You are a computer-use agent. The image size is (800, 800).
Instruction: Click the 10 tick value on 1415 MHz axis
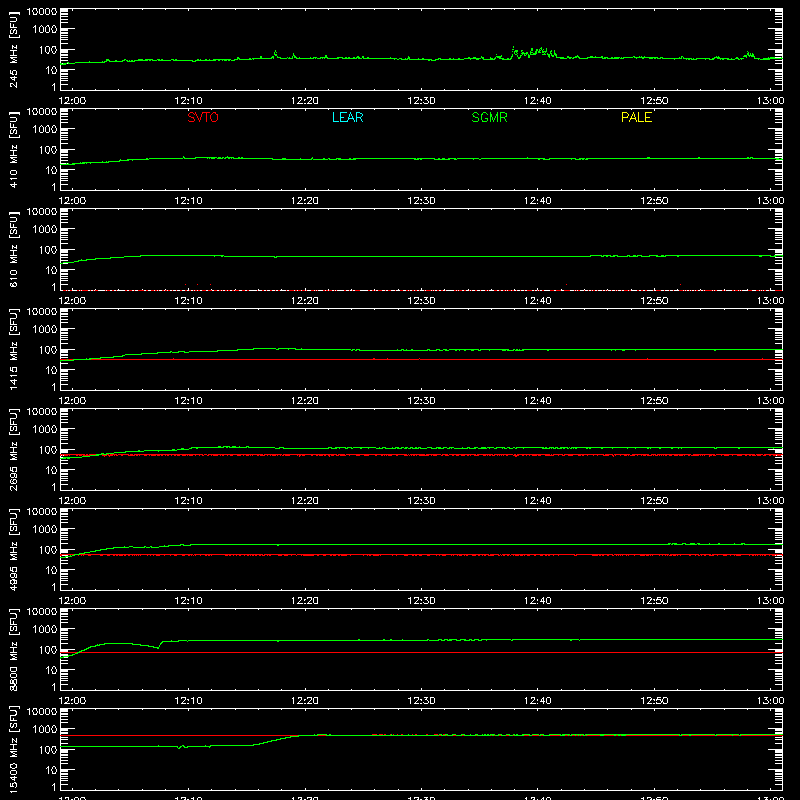click(x=51, y=370)
